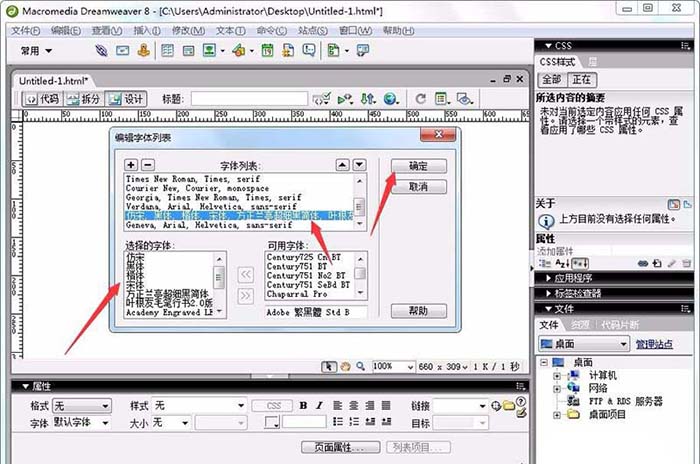Open the 样式 style dropdown
Screen dimensions: 700x464
click(199, 405)
